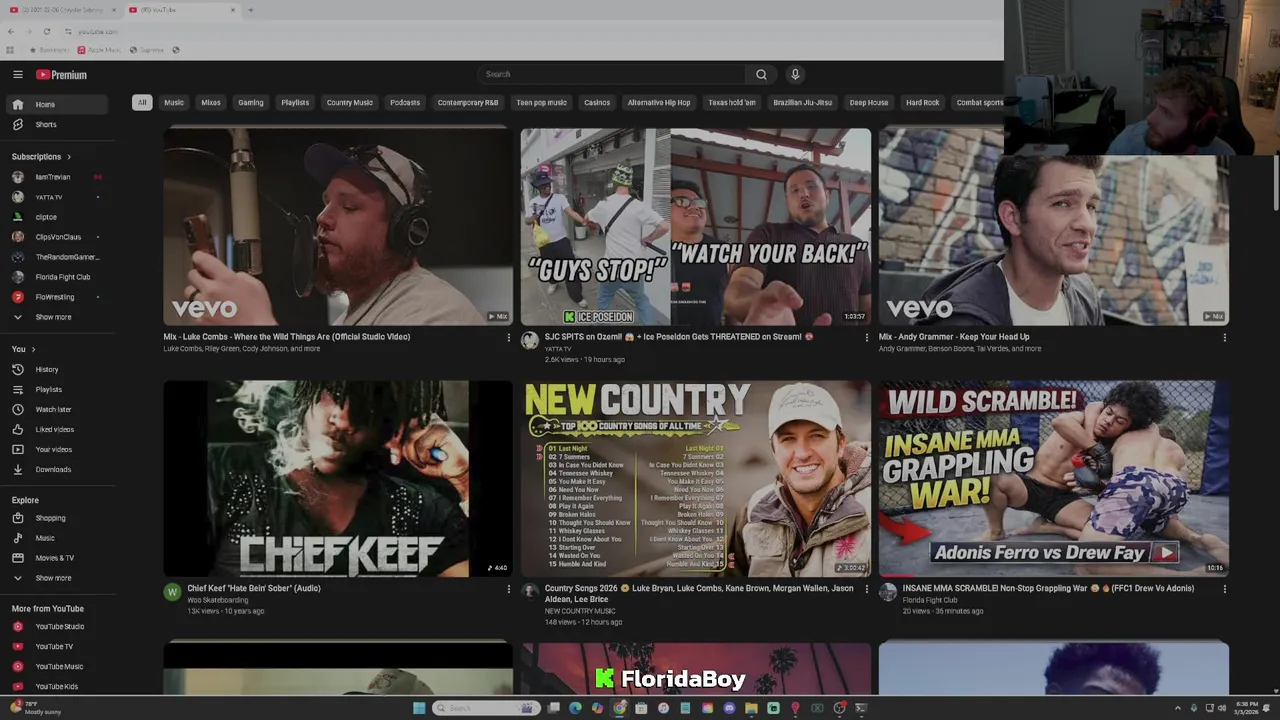The width and height of the screenshot is (1280, 720).
Task: Open Downloads page
Action: pos(59,469)
